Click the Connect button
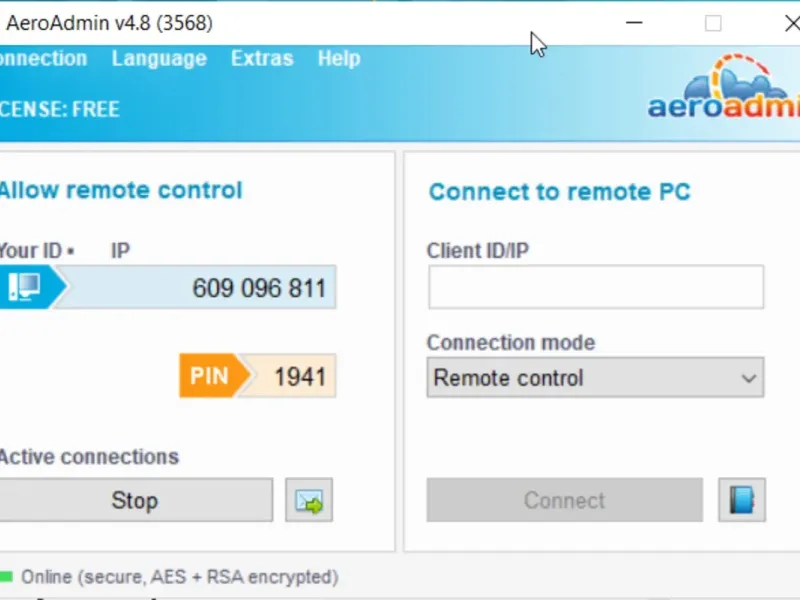 (565, 500)
